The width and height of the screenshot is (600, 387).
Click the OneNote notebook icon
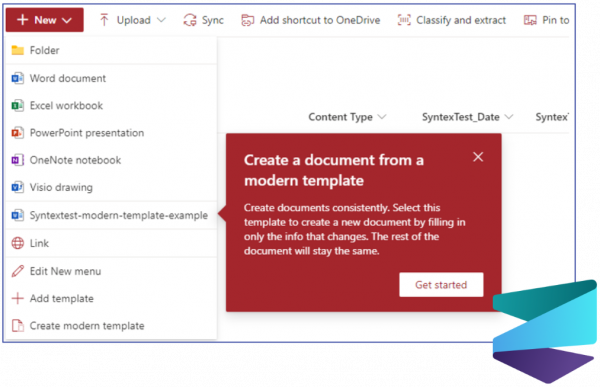[x=18, y=160]
